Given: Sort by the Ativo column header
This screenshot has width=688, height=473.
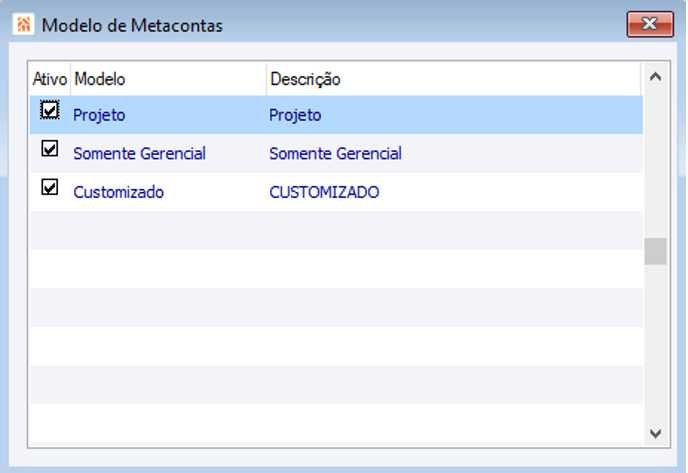Looking at the screenshot, I should [x=49, y=78].
